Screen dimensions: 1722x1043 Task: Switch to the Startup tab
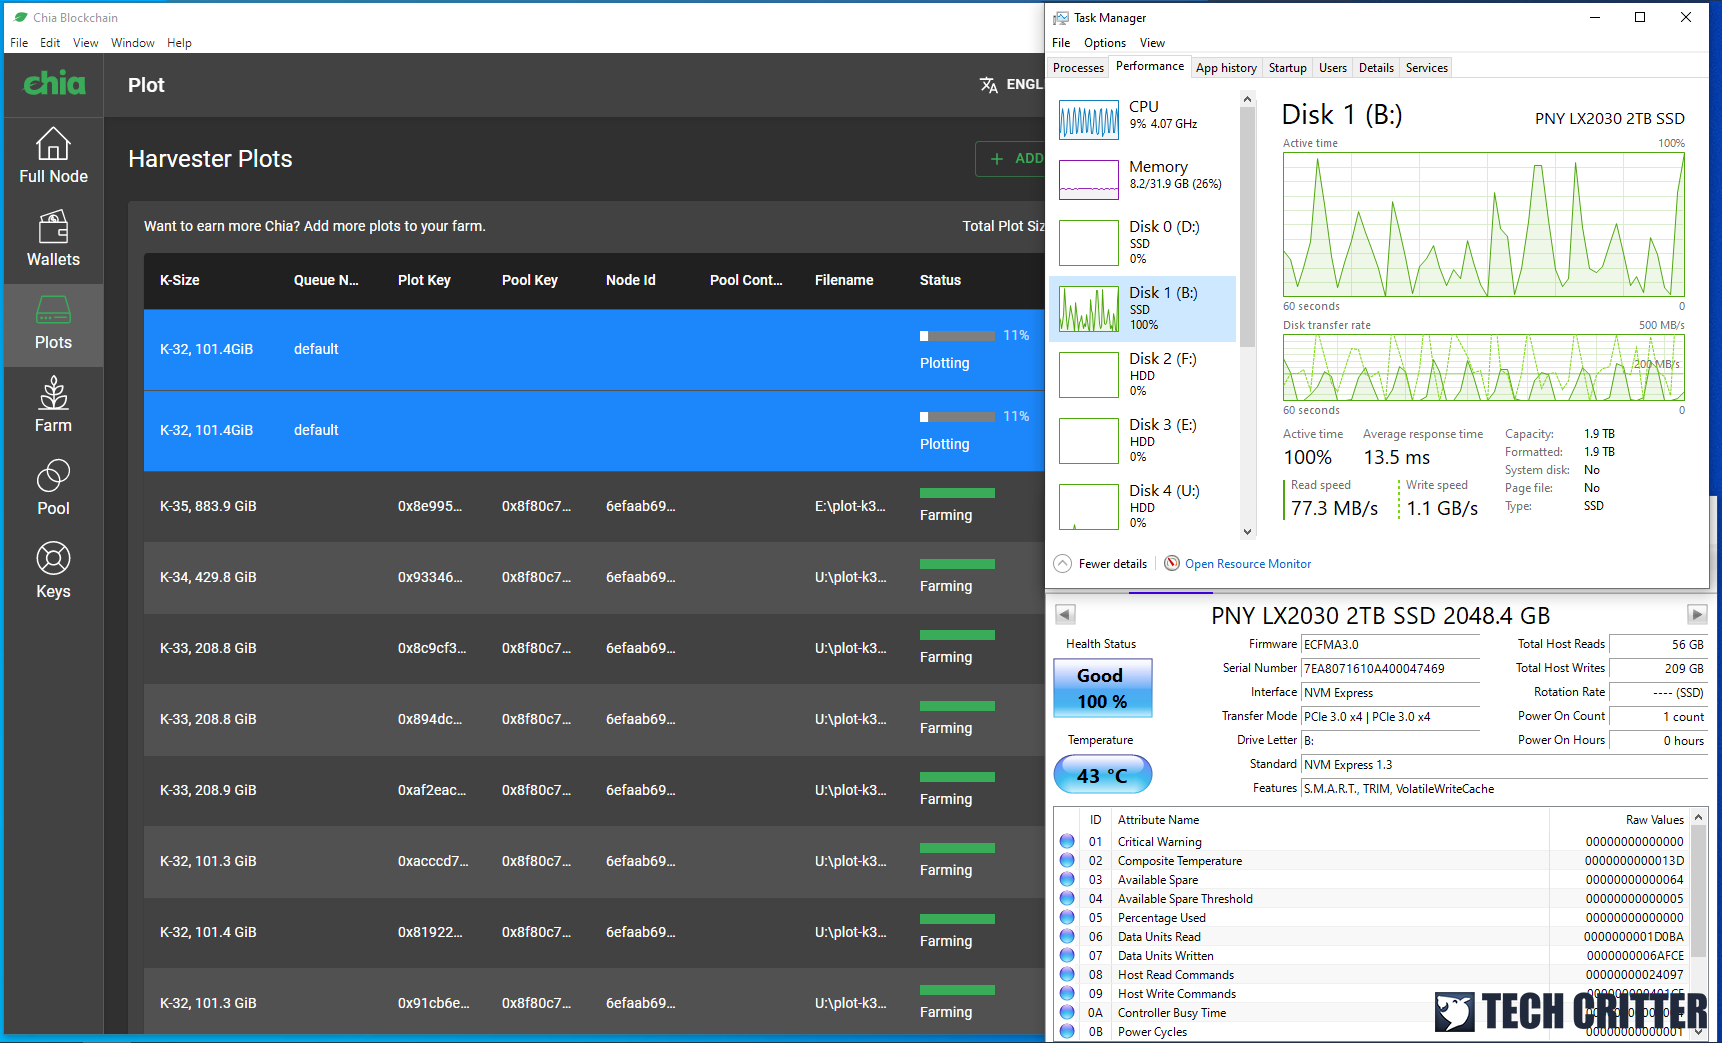(x=1287, y=68)
